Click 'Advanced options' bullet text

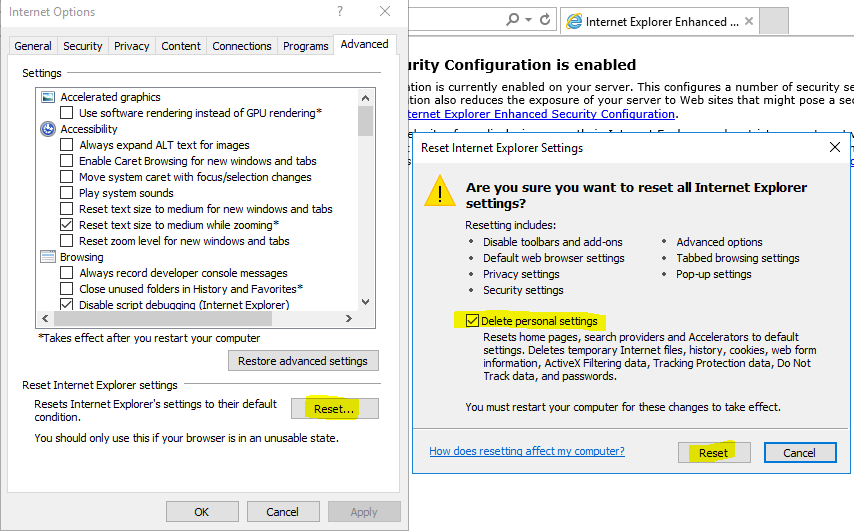[x=719, y=242]
